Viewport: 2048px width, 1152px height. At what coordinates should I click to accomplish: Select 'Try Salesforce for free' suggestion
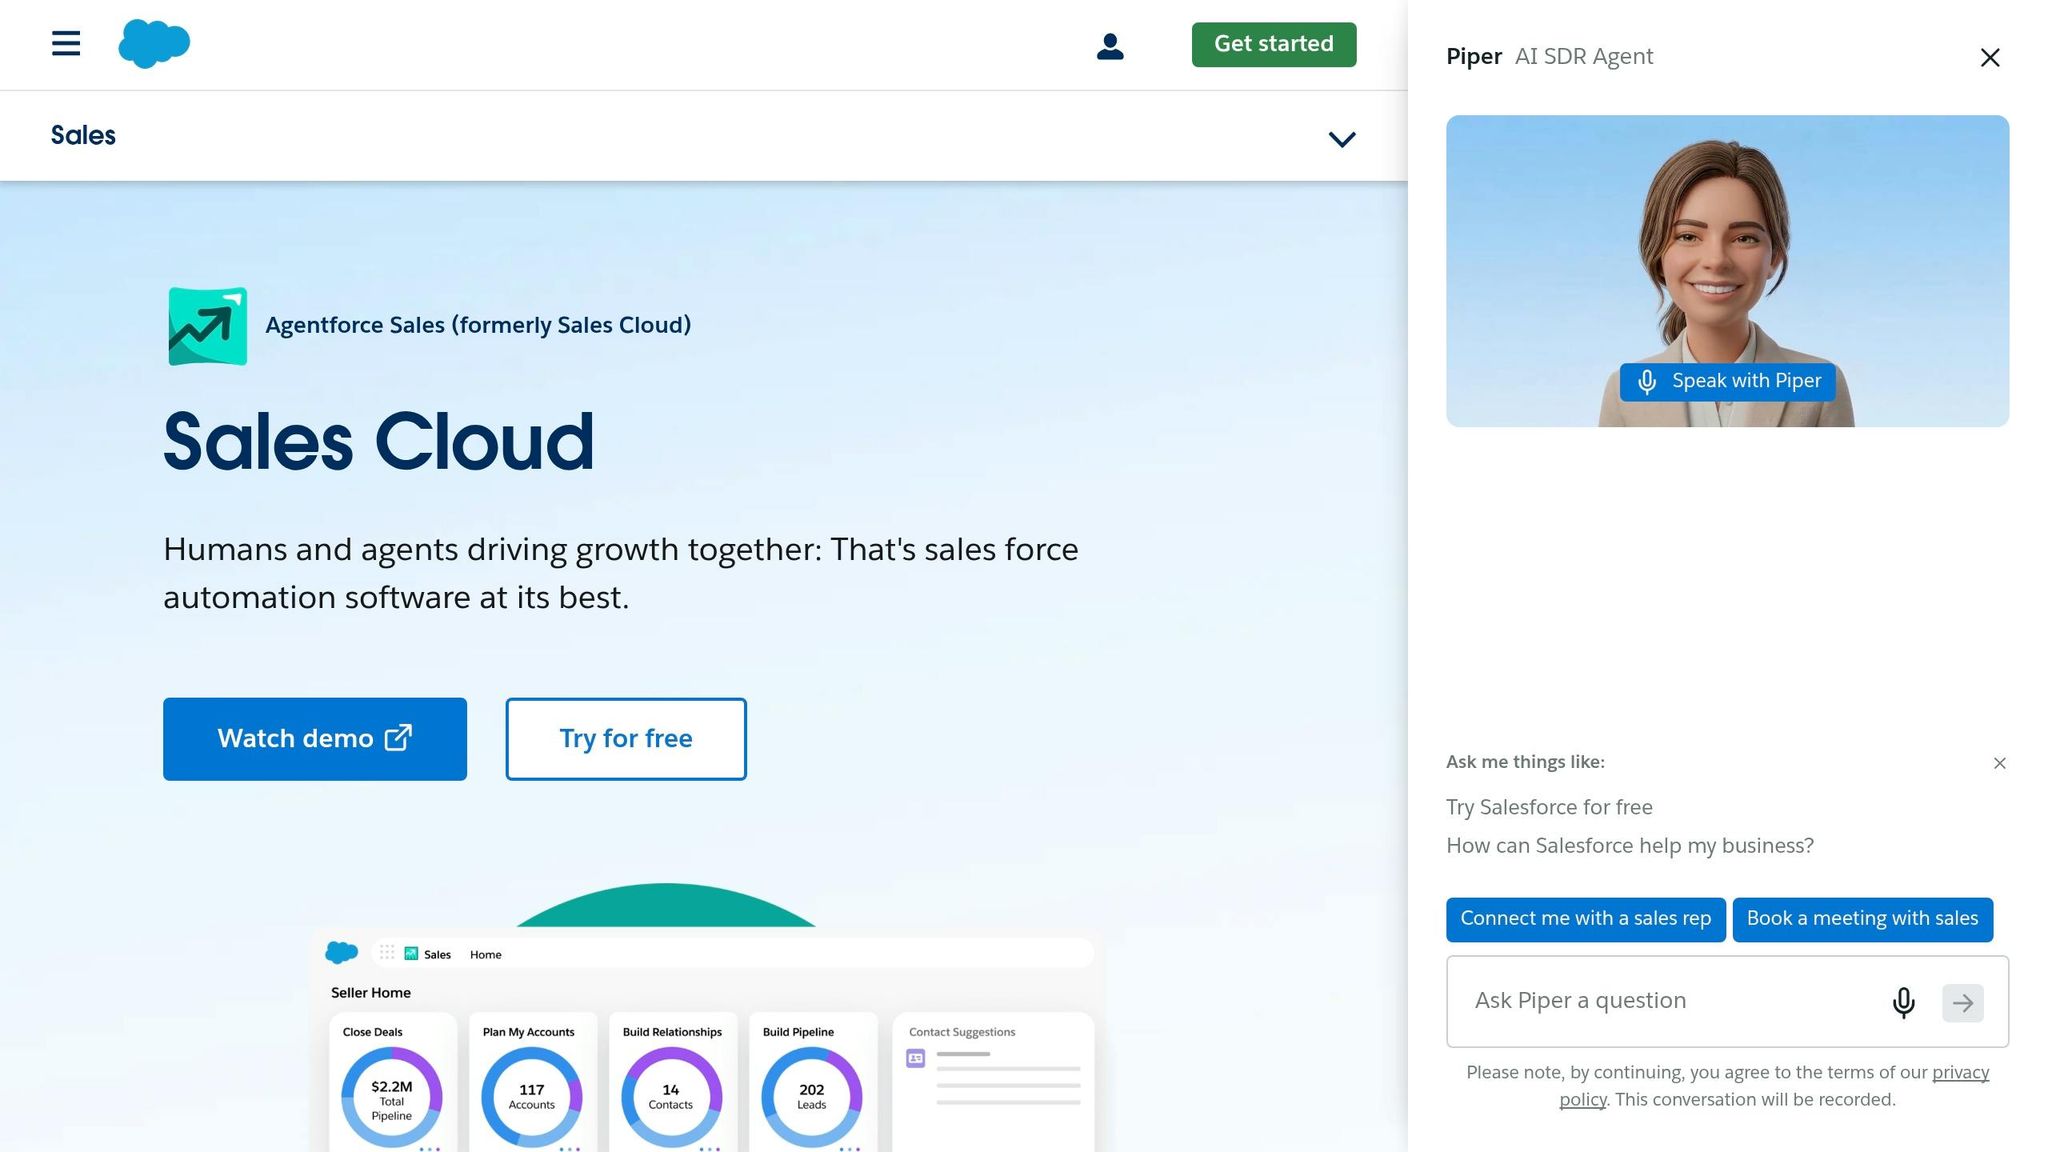1549,807
